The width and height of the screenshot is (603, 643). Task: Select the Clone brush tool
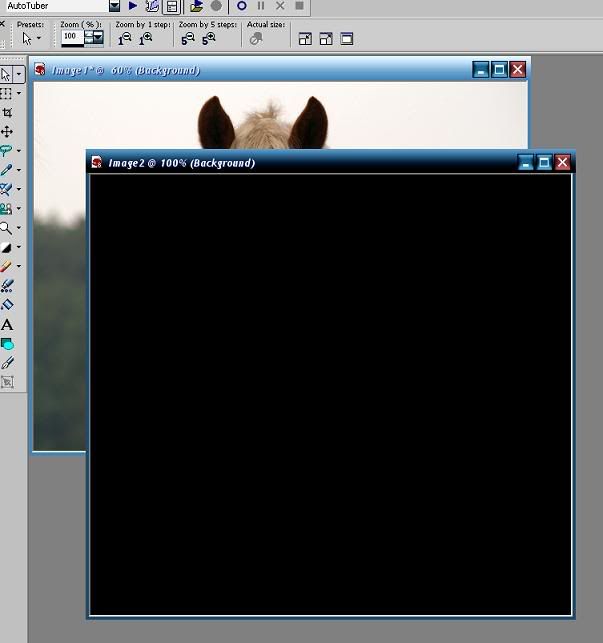(6, 208)
